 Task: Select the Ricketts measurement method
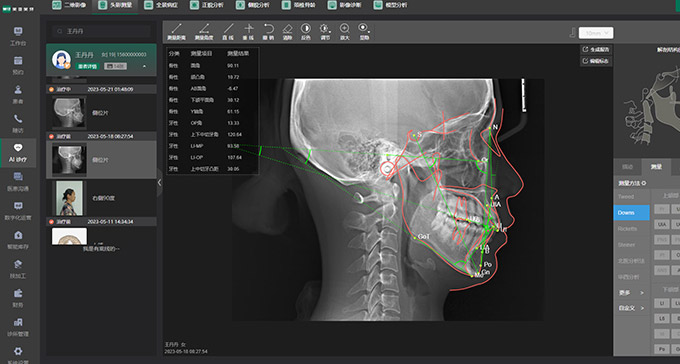point(631,229)
